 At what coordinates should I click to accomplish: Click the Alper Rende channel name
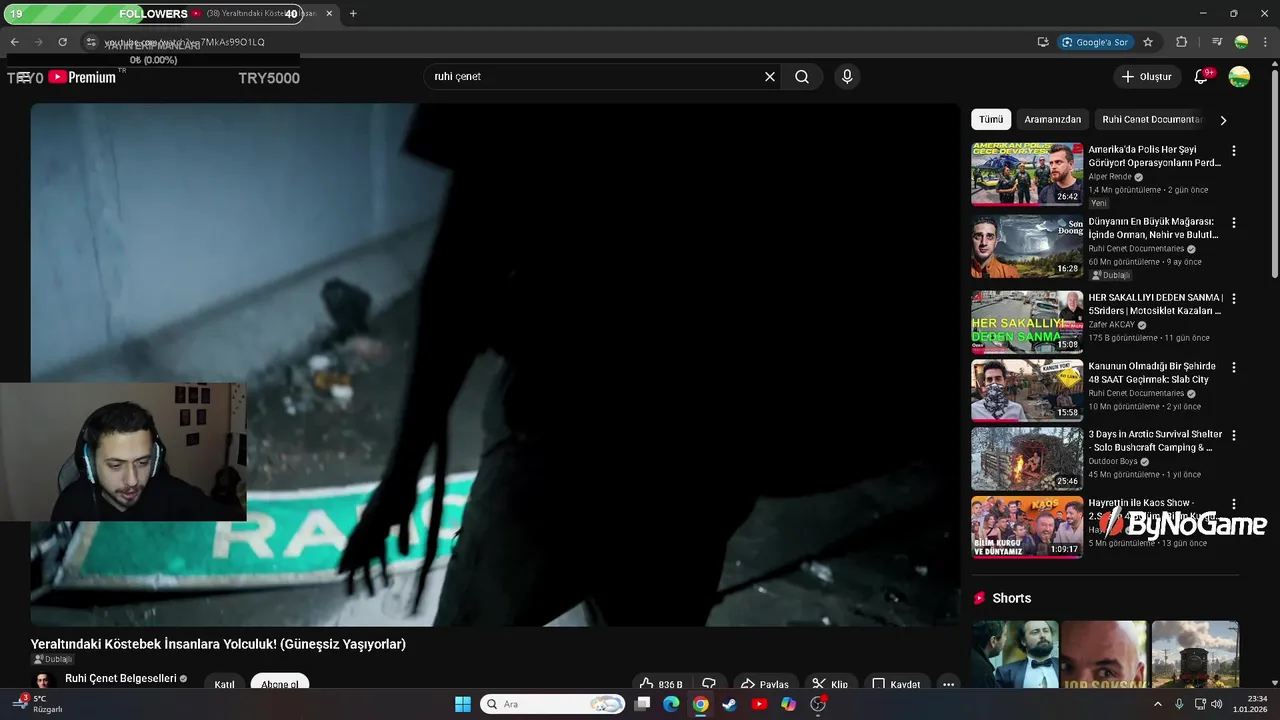point(1110,177)
